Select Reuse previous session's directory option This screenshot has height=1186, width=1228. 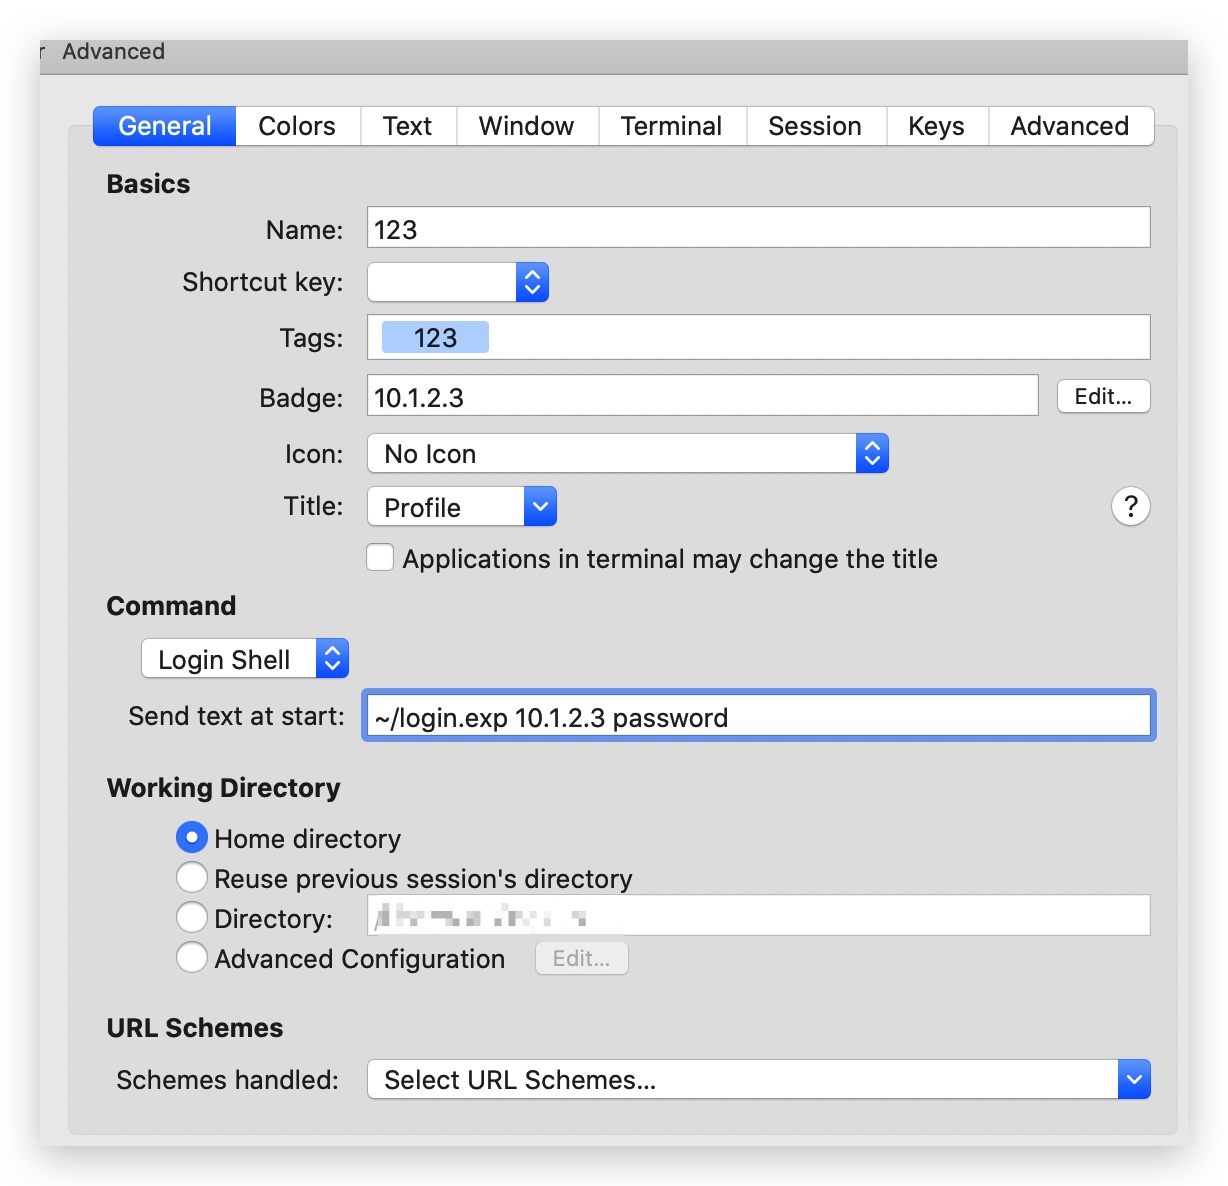tap(191, 877)
